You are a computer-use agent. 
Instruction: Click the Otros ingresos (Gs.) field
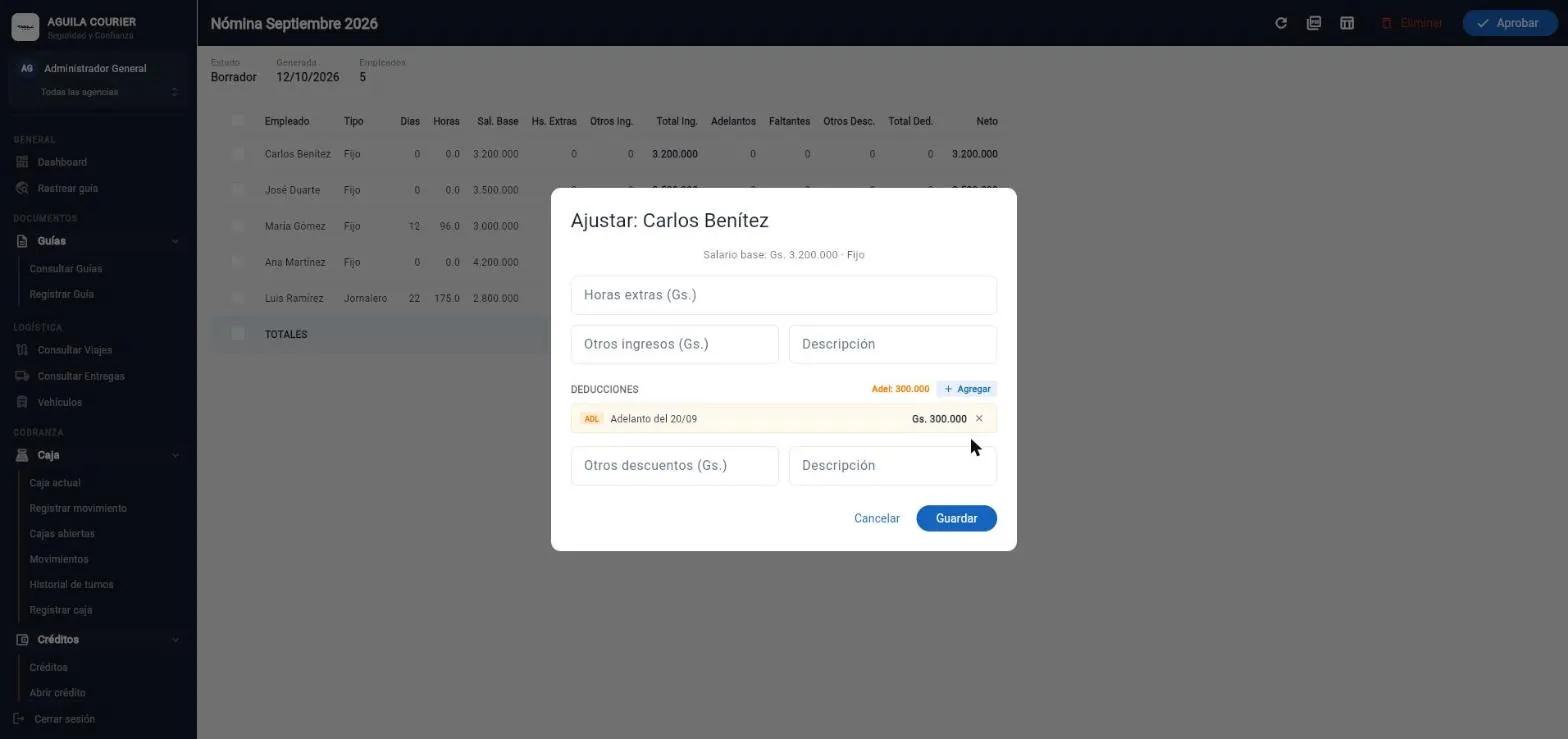click(674, 344)
